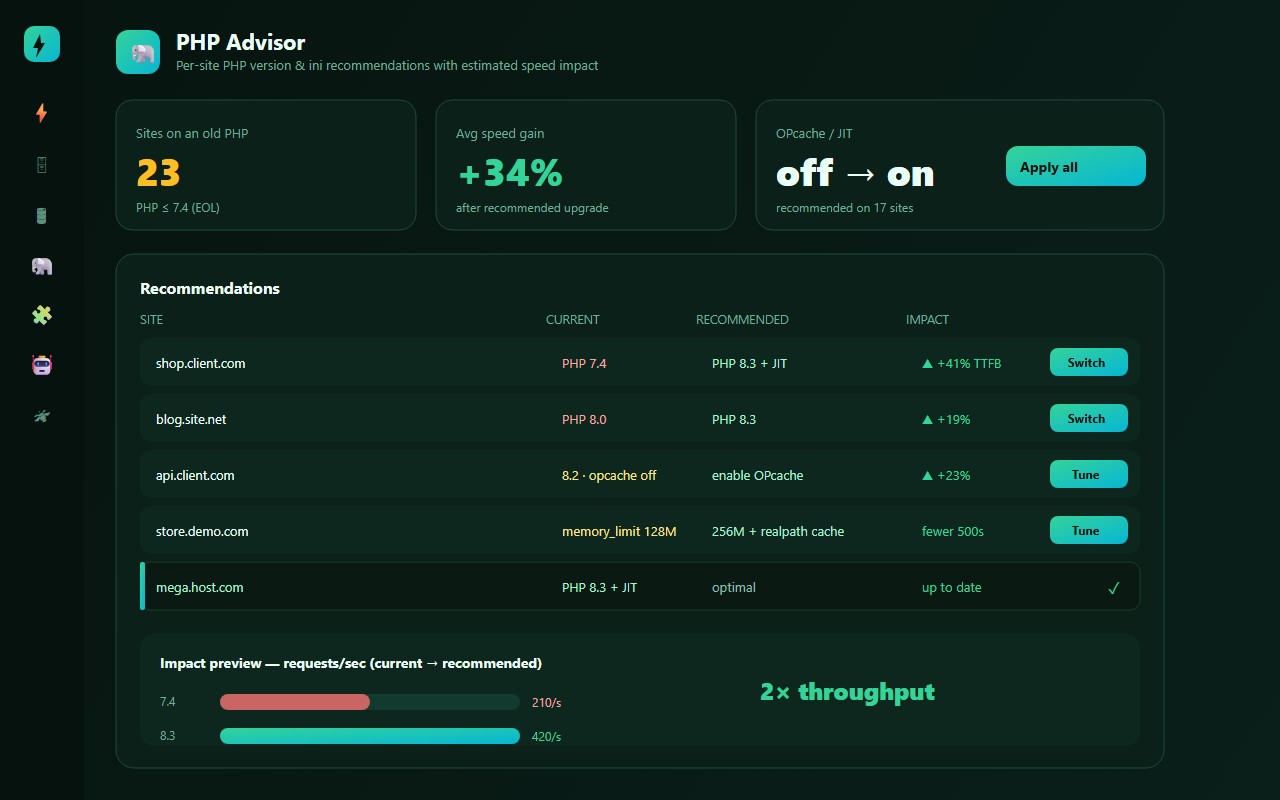Open the bottom satellite sidebar icon
Screen dimensions: 1280x800
click(x=42, y=416)
